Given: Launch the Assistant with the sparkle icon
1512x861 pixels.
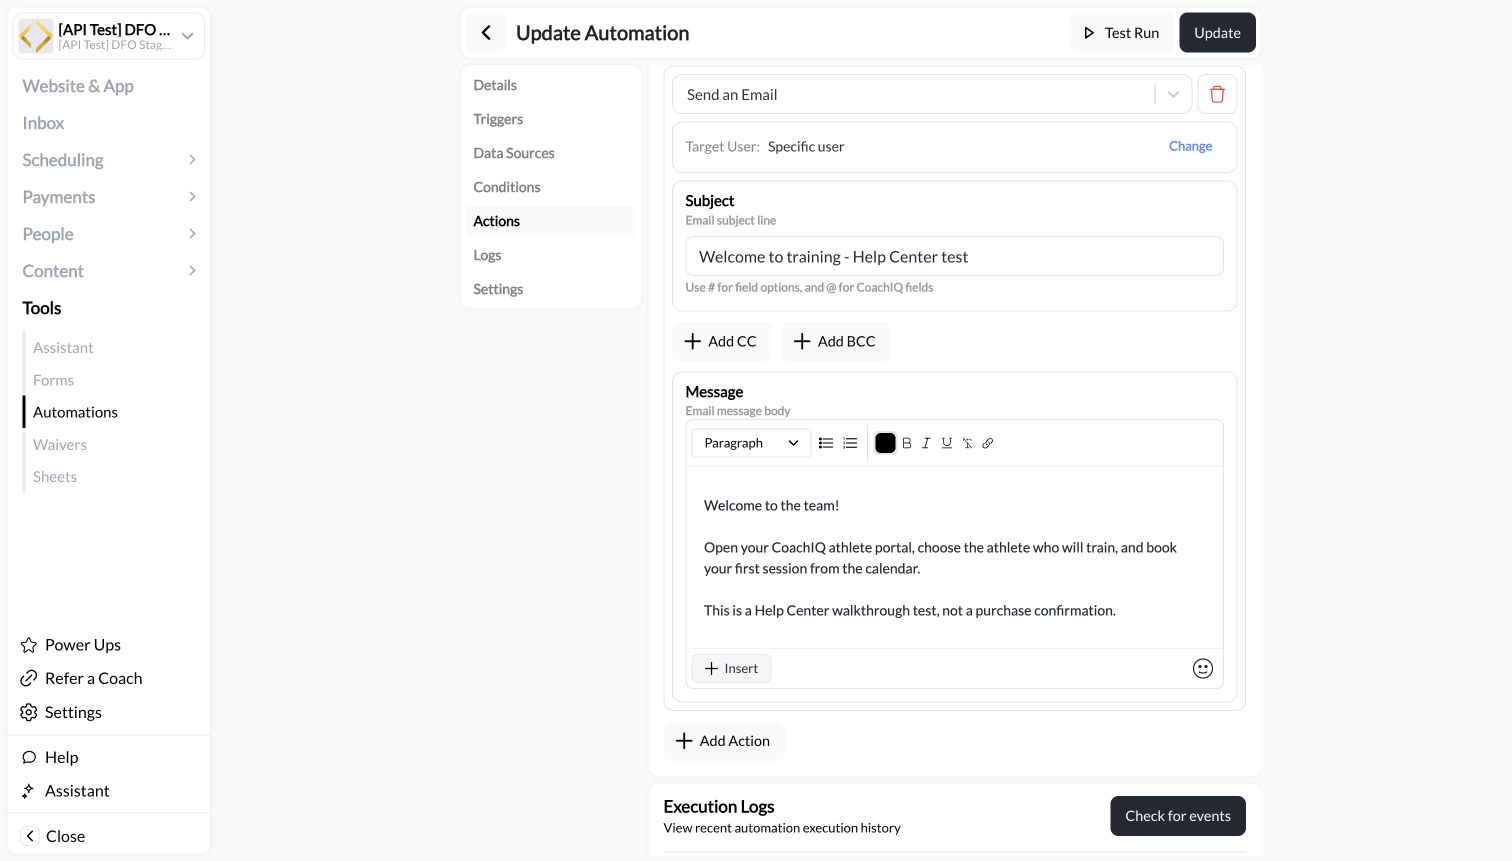Looking at the screenshot, I should pos(65,791).
